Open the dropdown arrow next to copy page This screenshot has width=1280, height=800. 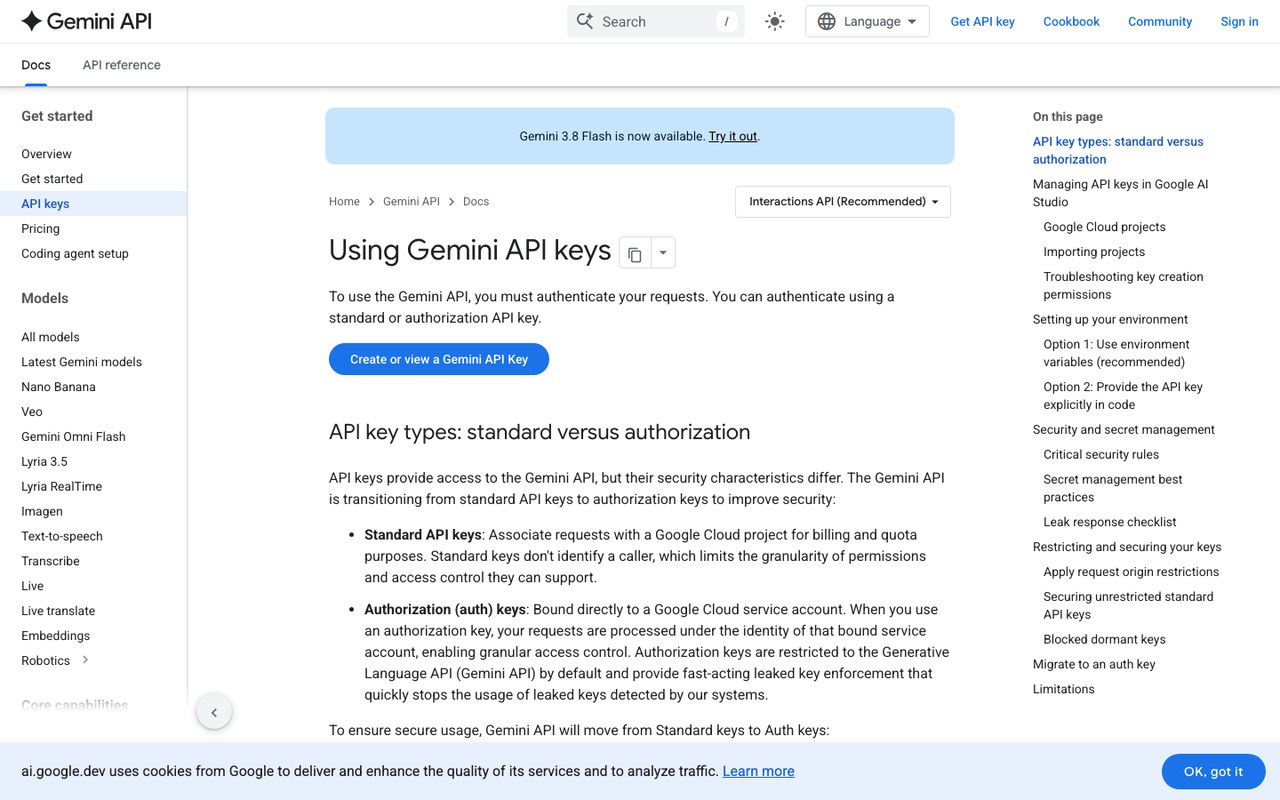coord(663,253)
